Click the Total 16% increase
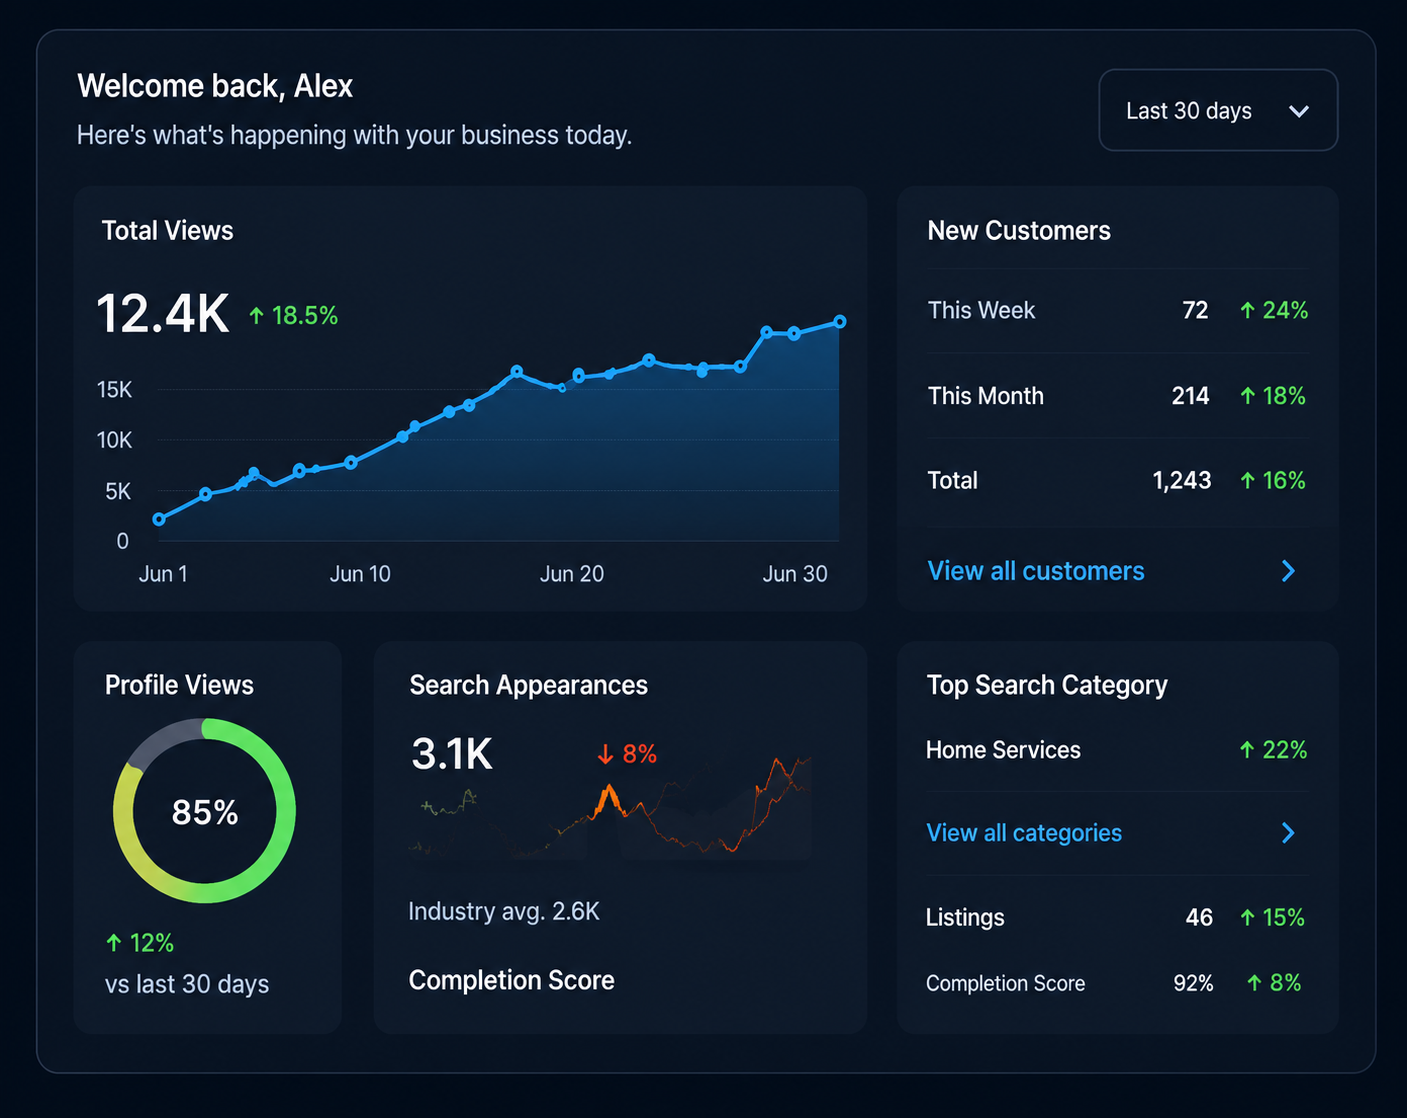 pos(1273,481)
